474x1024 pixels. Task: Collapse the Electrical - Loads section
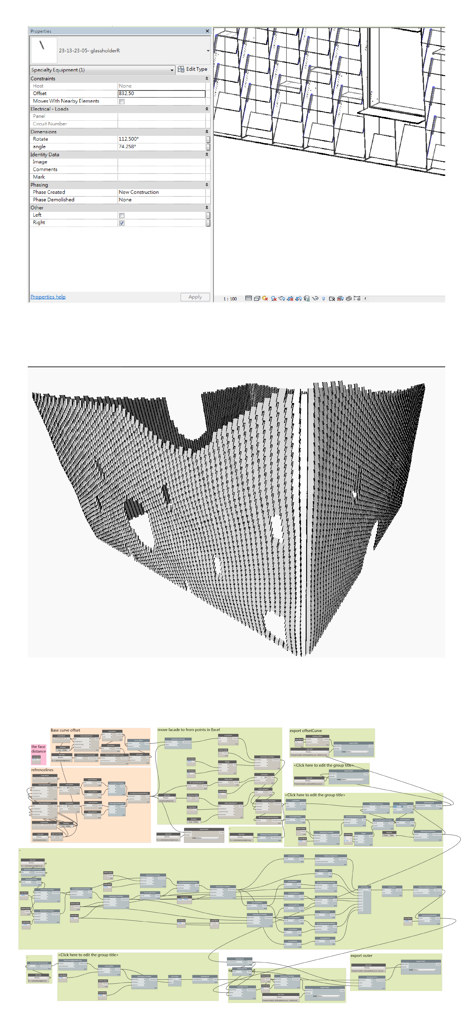pyautogui.click(x=208, y=109)
